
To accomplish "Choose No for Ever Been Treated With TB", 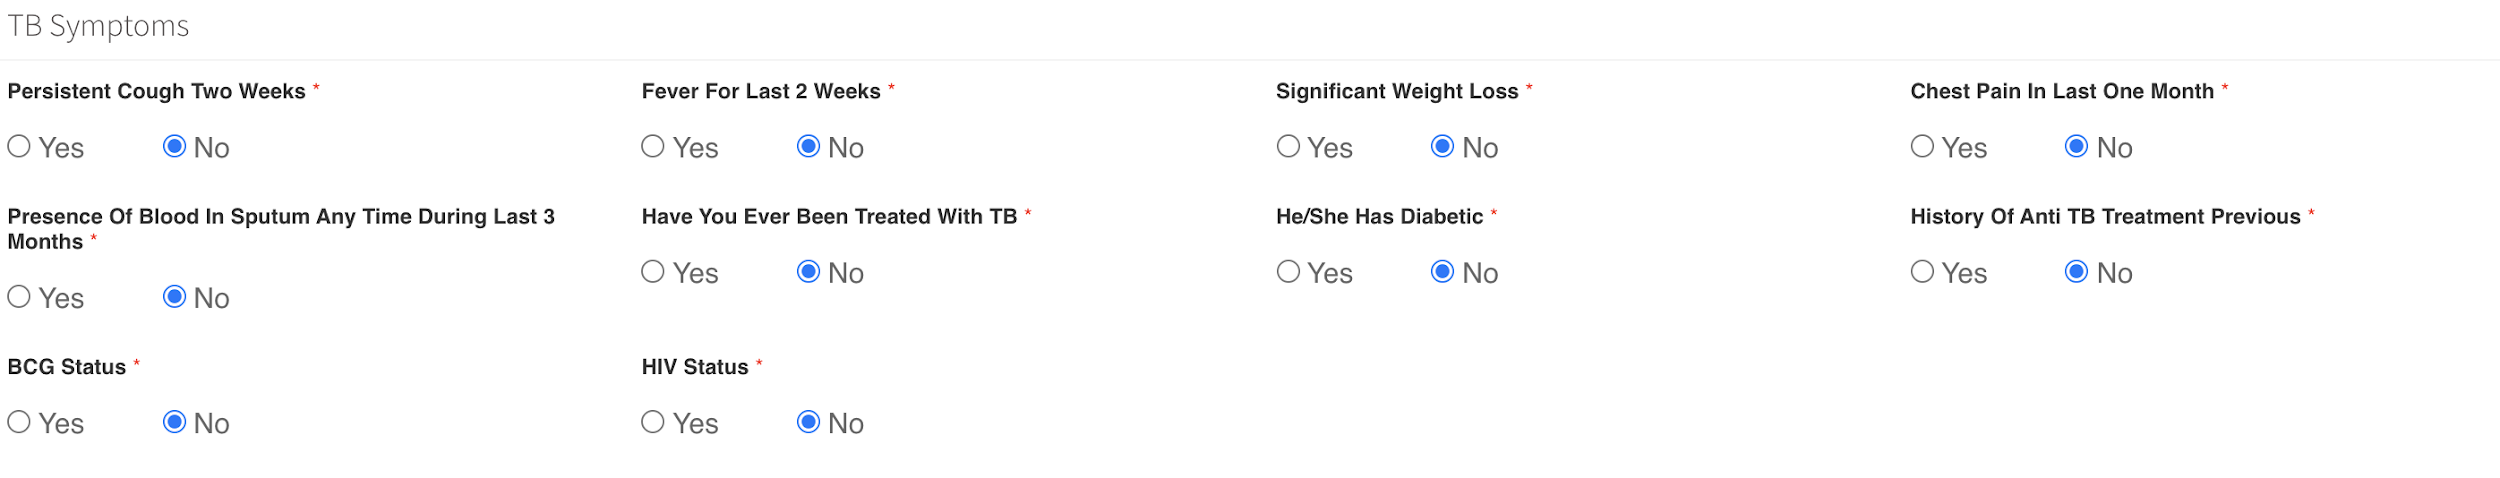I will click(x=808, y=272).
